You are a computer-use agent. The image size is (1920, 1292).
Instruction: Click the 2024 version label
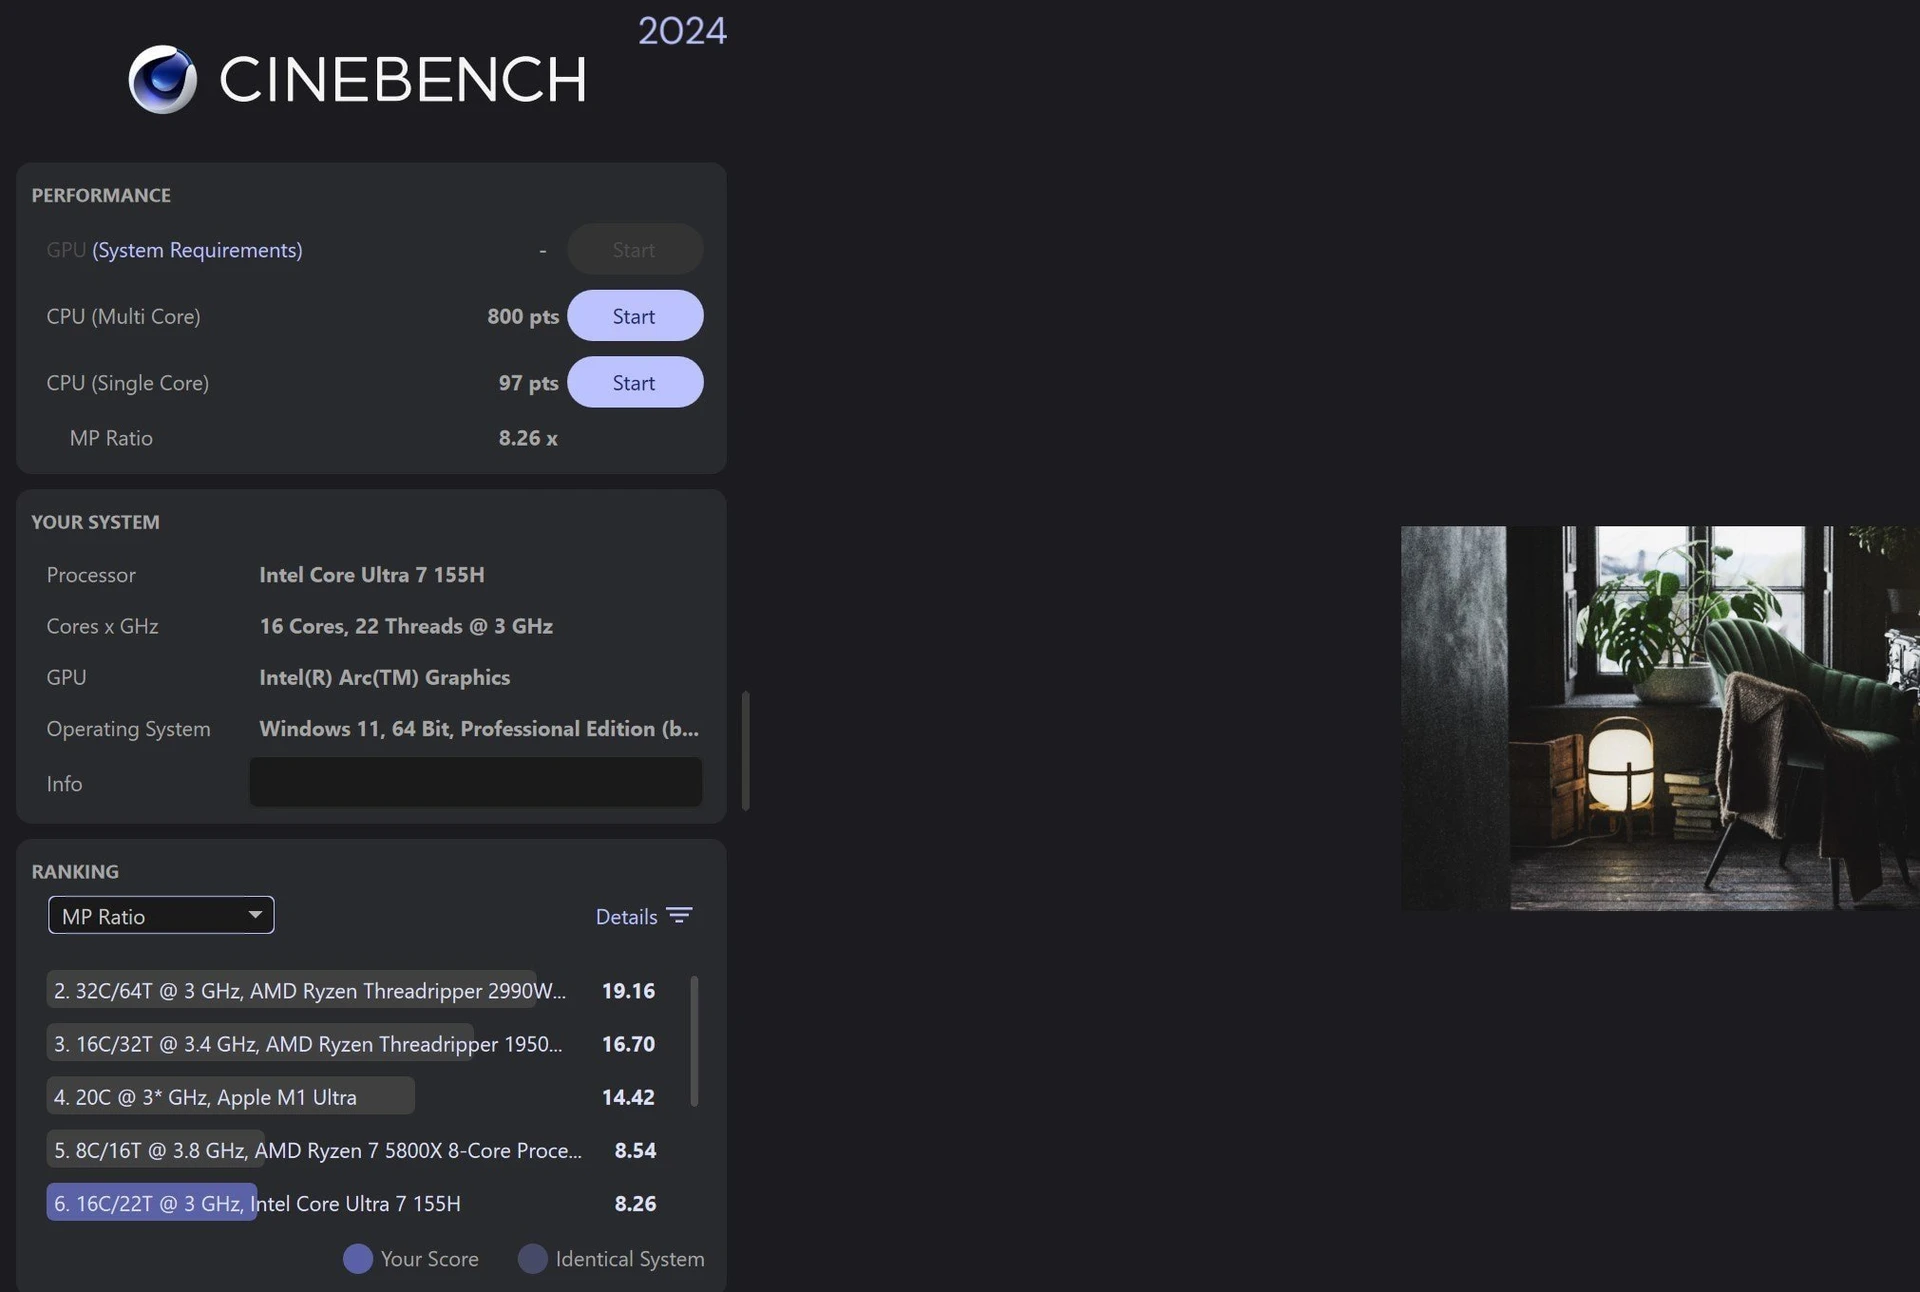(683, 30)
